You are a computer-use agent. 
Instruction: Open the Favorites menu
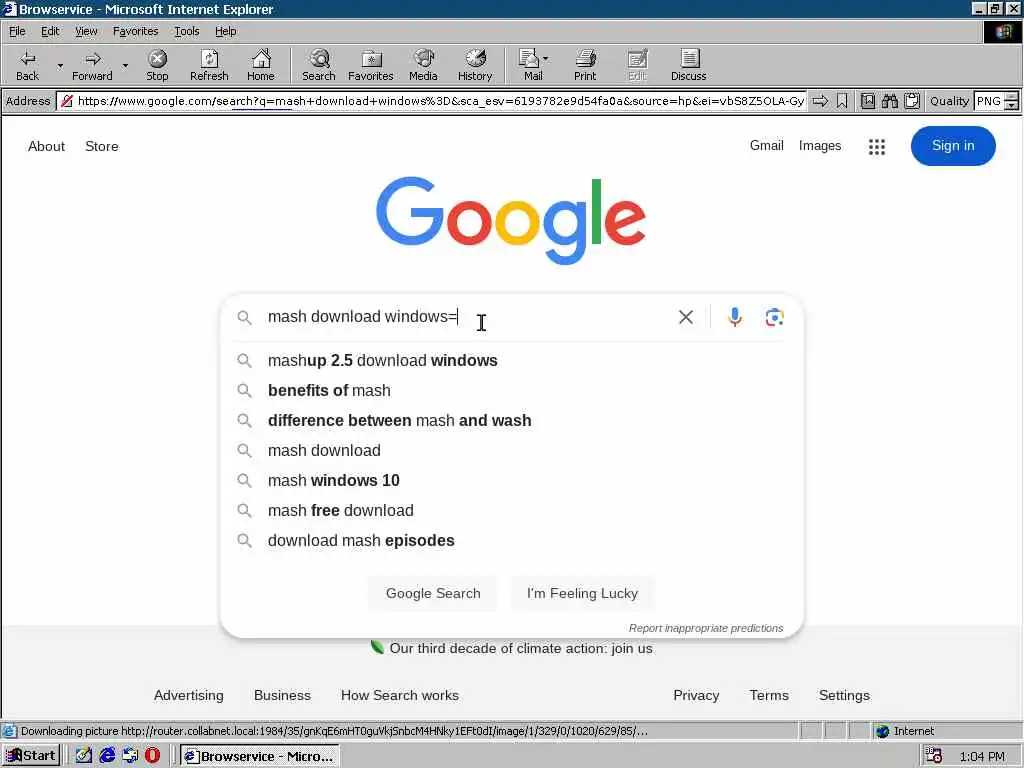click(x=135, y=31)
